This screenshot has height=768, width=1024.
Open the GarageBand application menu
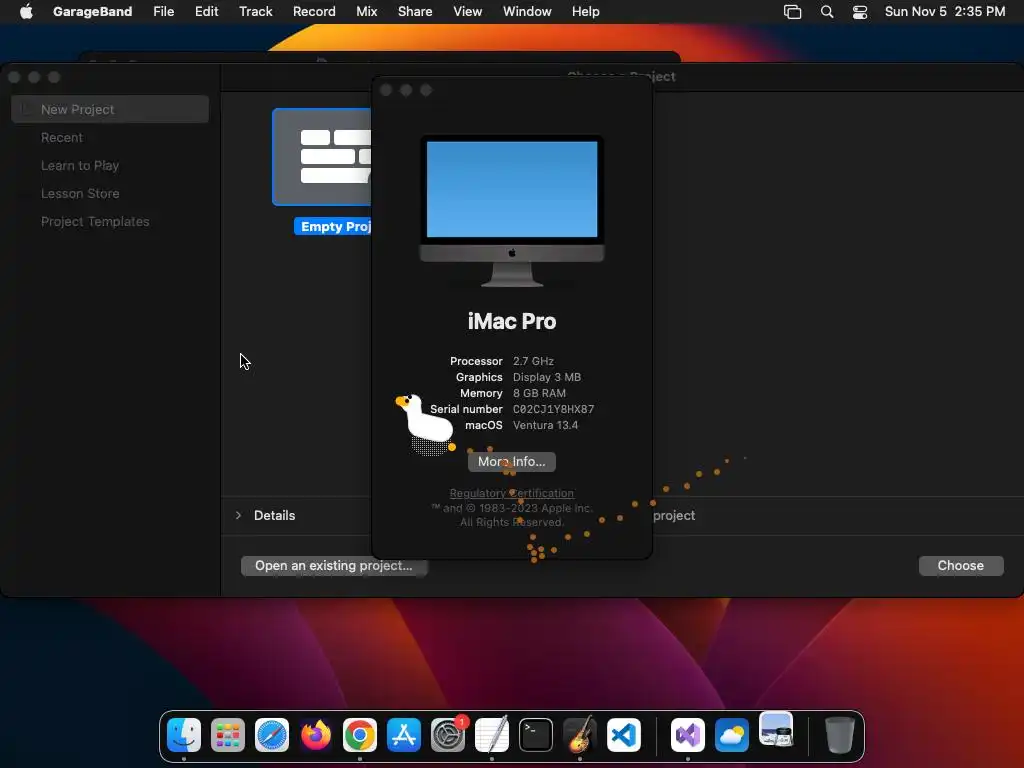point(92,11)
